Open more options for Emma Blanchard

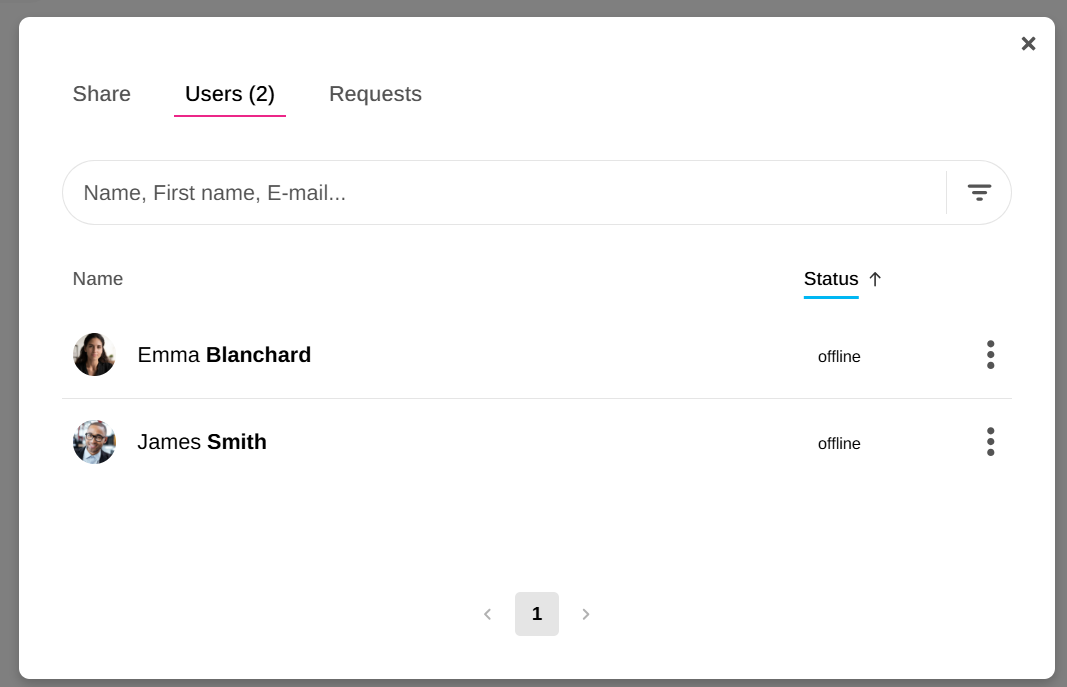[x=990, y=355]
